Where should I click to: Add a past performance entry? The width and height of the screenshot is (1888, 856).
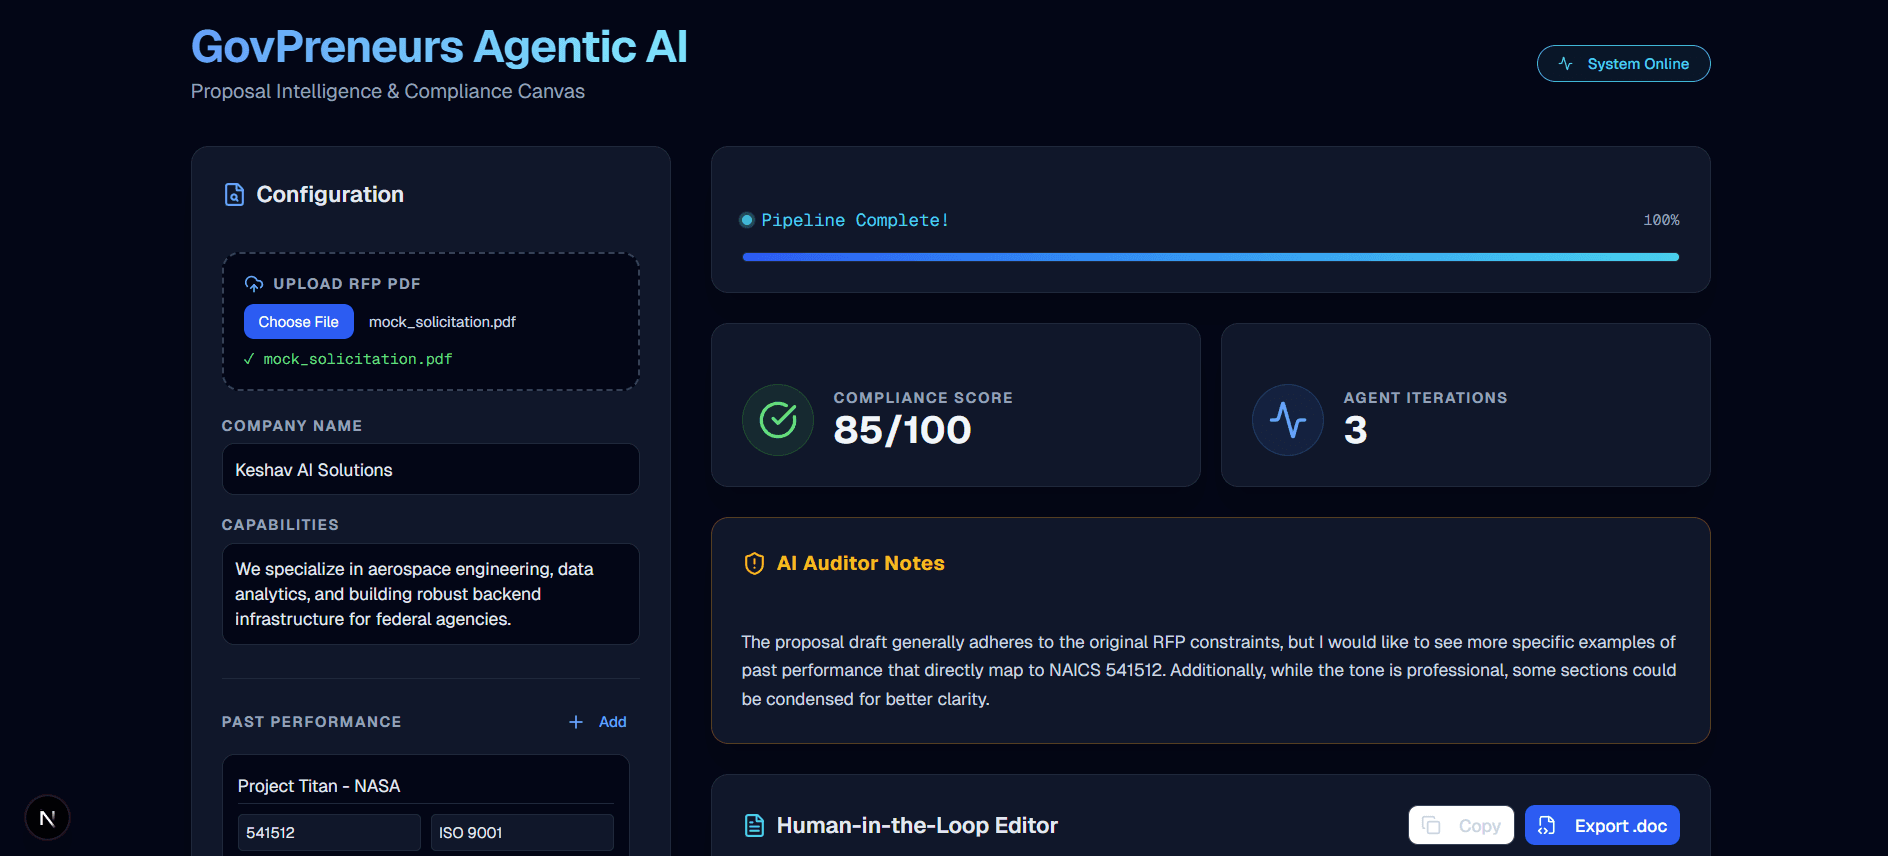[x=598, y=722]
